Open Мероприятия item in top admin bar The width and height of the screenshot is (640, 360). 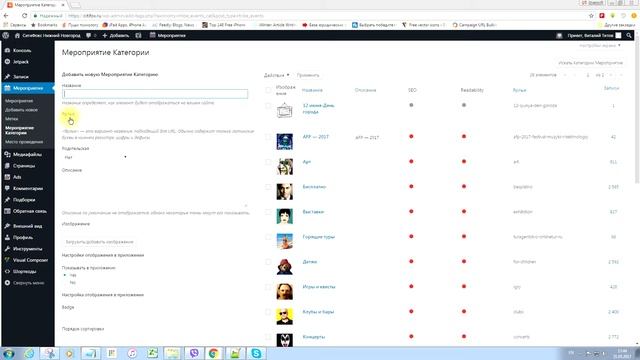pyautogui.click(x=168, y=36)
